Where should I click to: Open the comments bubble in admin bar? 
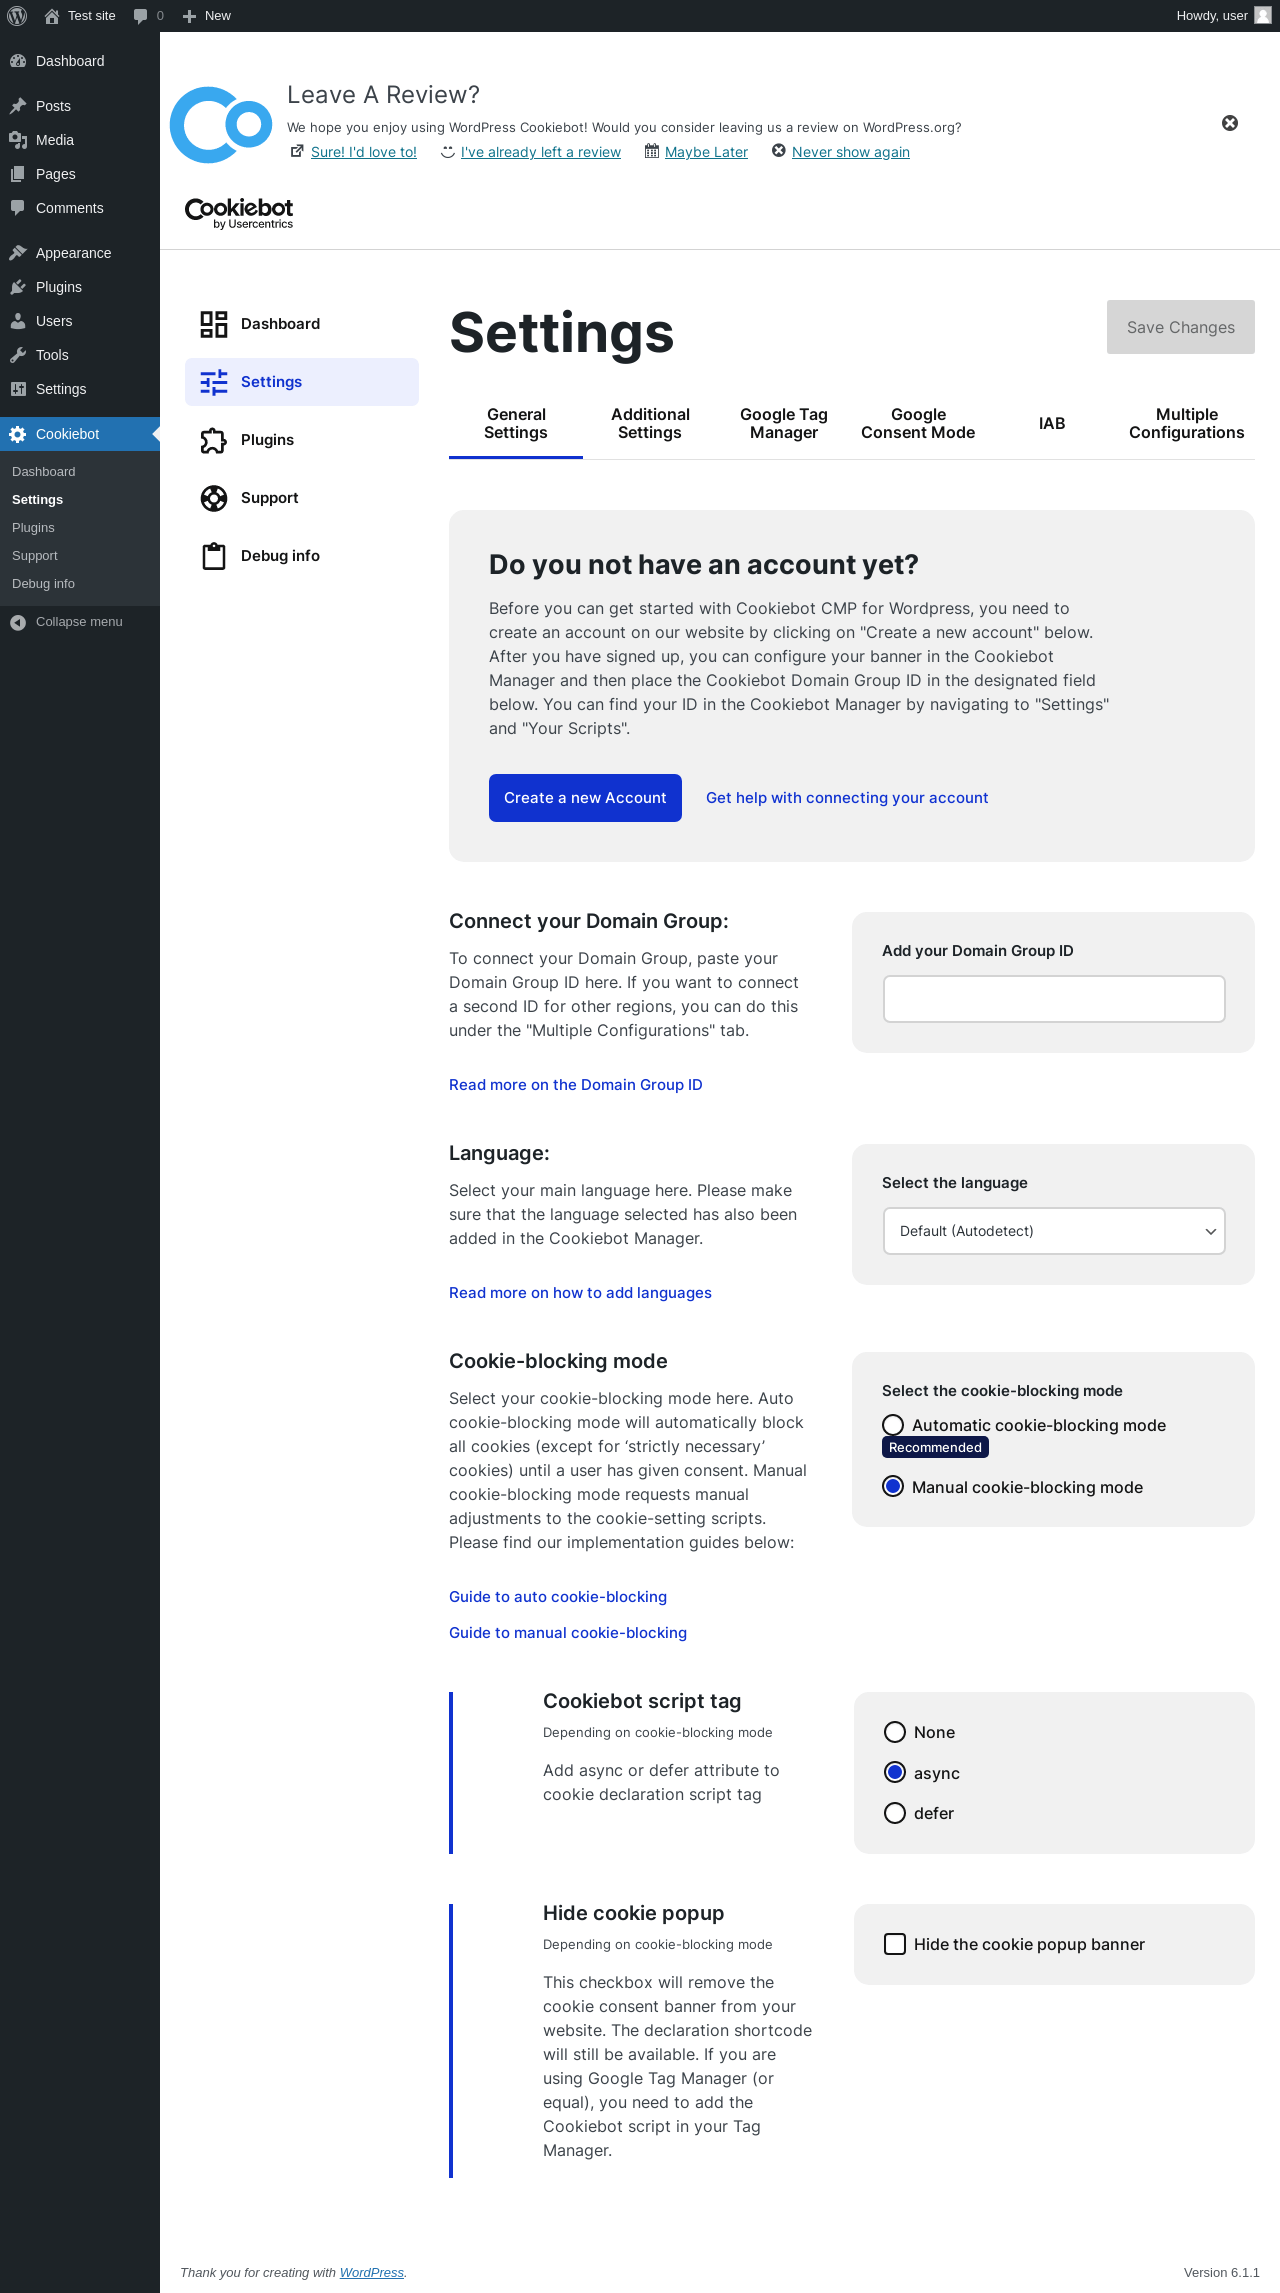(140, 16)
